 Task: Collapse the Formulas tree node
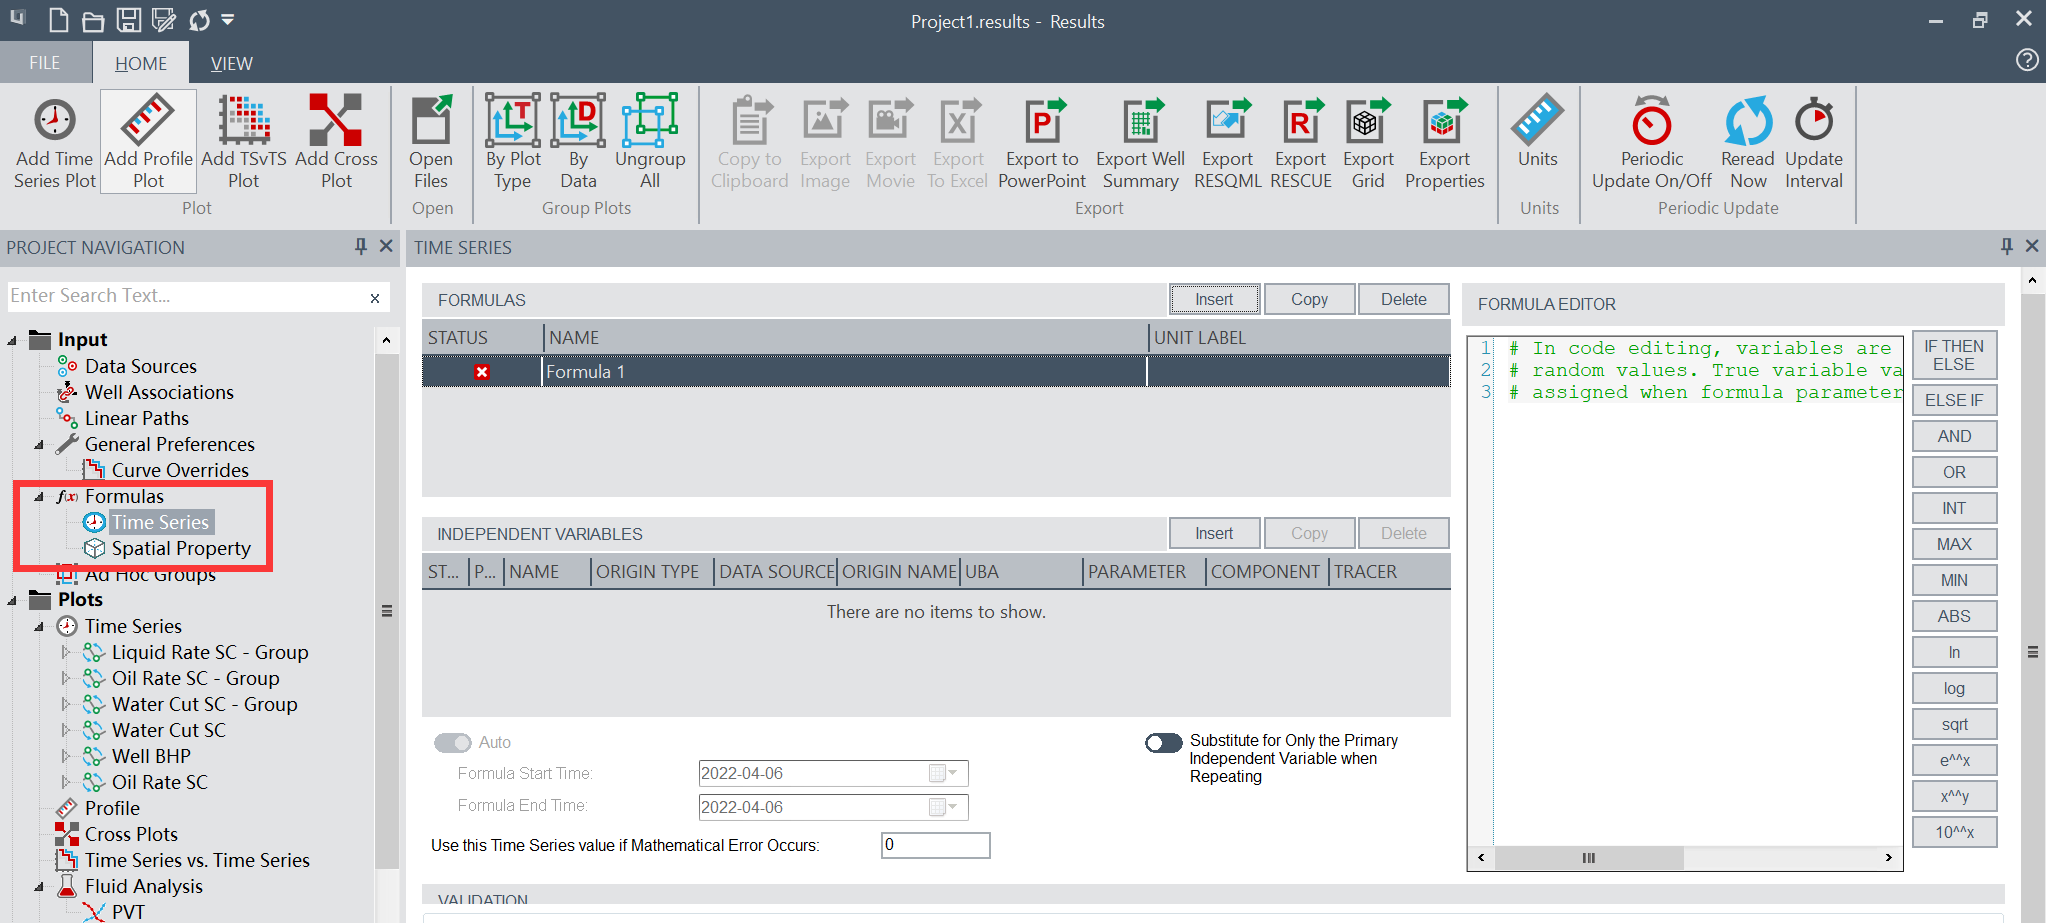pyautogui.click(x=40, y=497)
